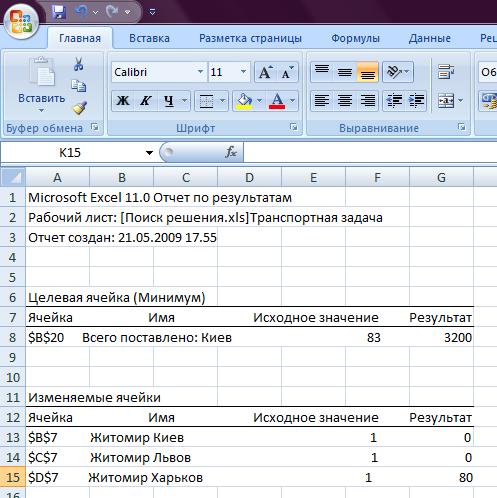497x498 pixels.
Task: Align text left in cell
Action: (x=322, y=100)
